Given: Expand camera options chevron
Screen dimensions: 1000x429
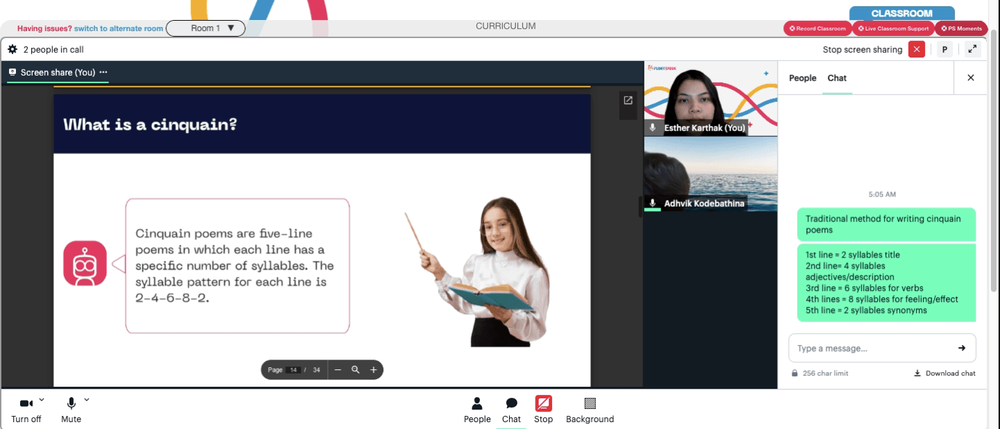Looking at the screenshot, I should (41, 400).
